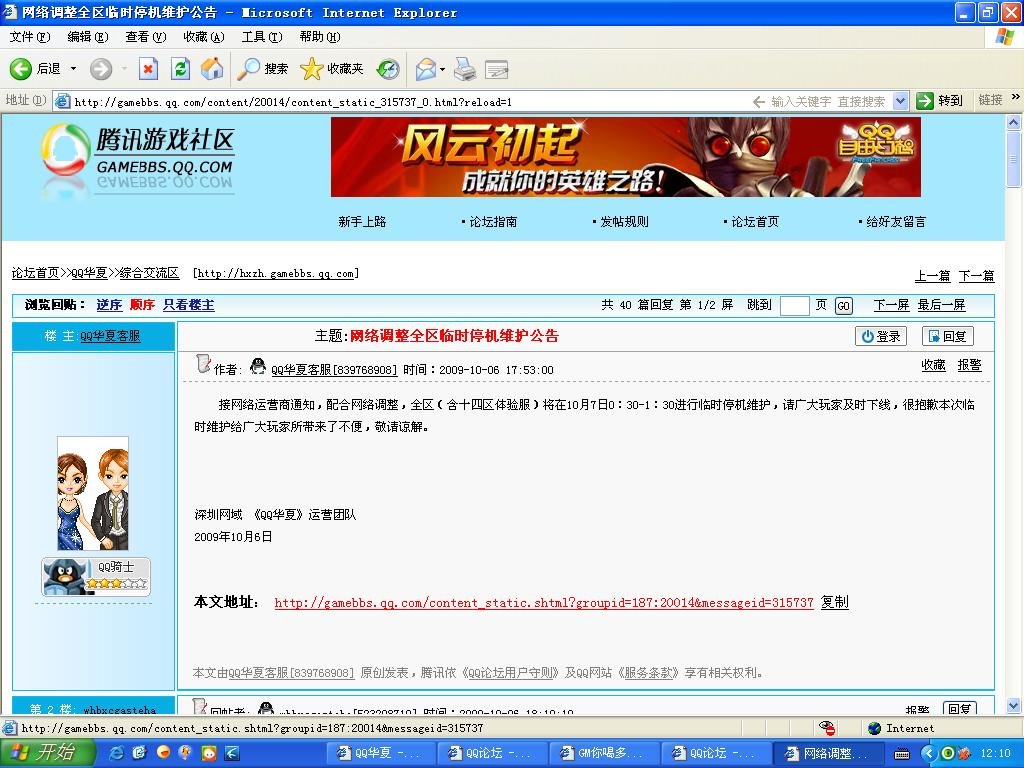1024x768 pixels.
Task: Click the 上一篇 link
Action: [932, 276]
